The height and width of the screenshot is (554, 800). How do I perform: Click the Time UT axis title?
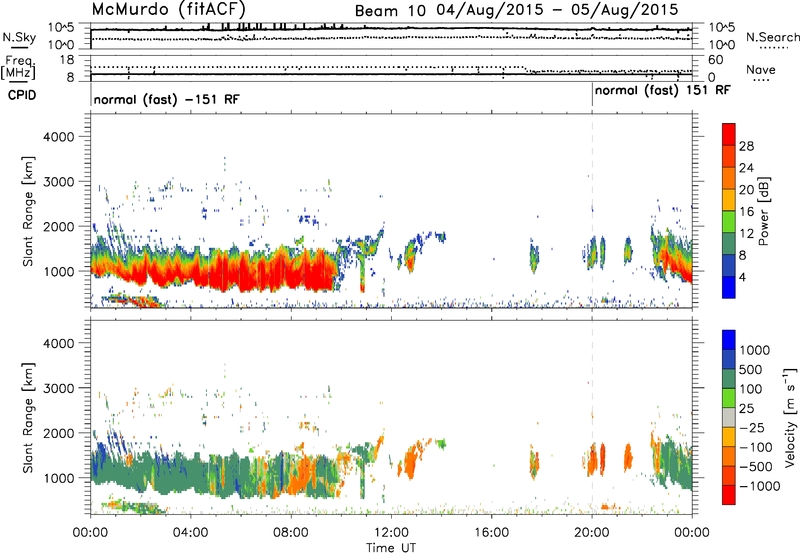[x=391, y=548]
